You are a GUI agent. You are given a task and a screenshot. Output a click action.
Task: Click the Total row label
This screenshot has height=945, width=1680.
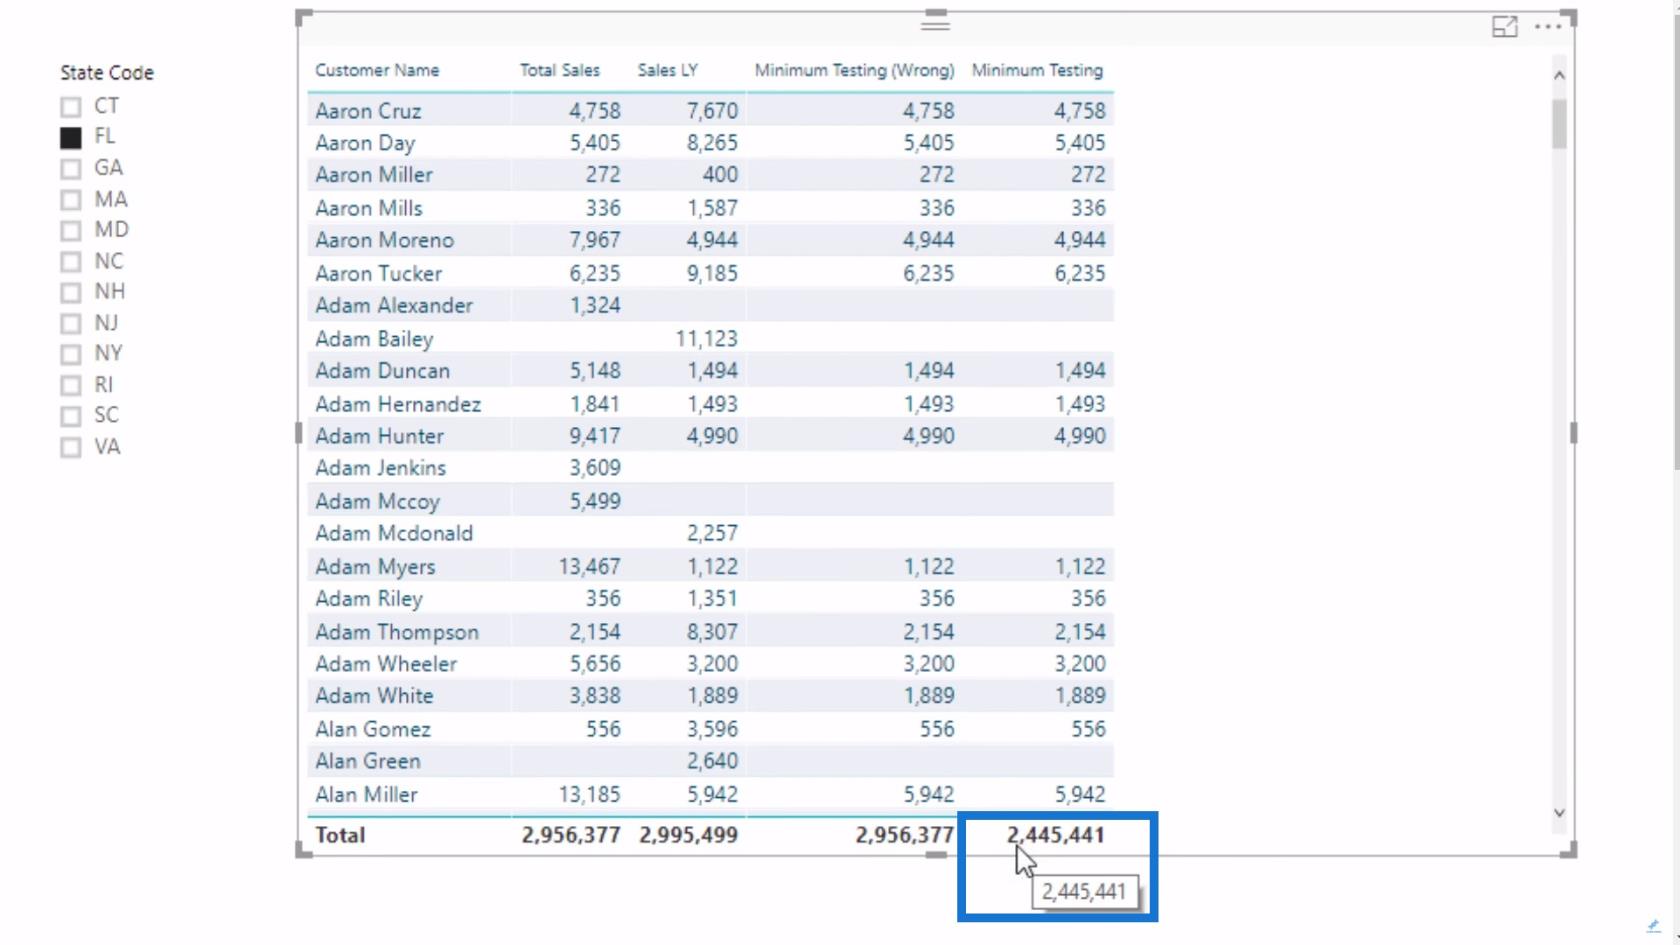[340, 835]
